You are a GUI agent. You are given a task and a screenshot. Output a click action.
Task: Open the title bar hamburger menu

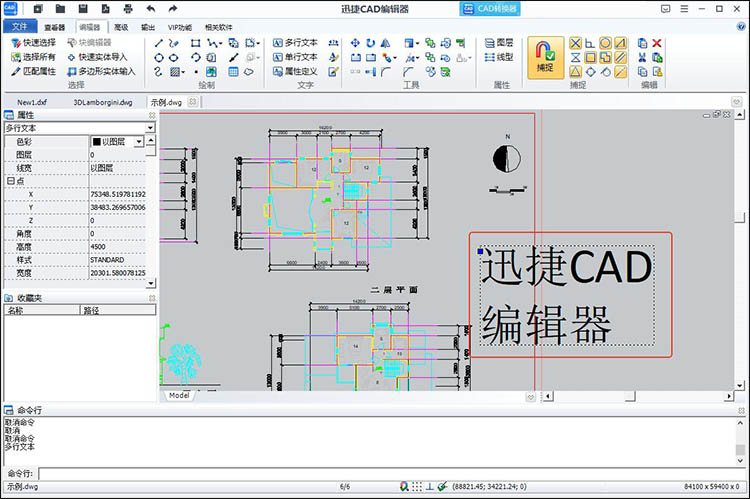coord(684,9)
